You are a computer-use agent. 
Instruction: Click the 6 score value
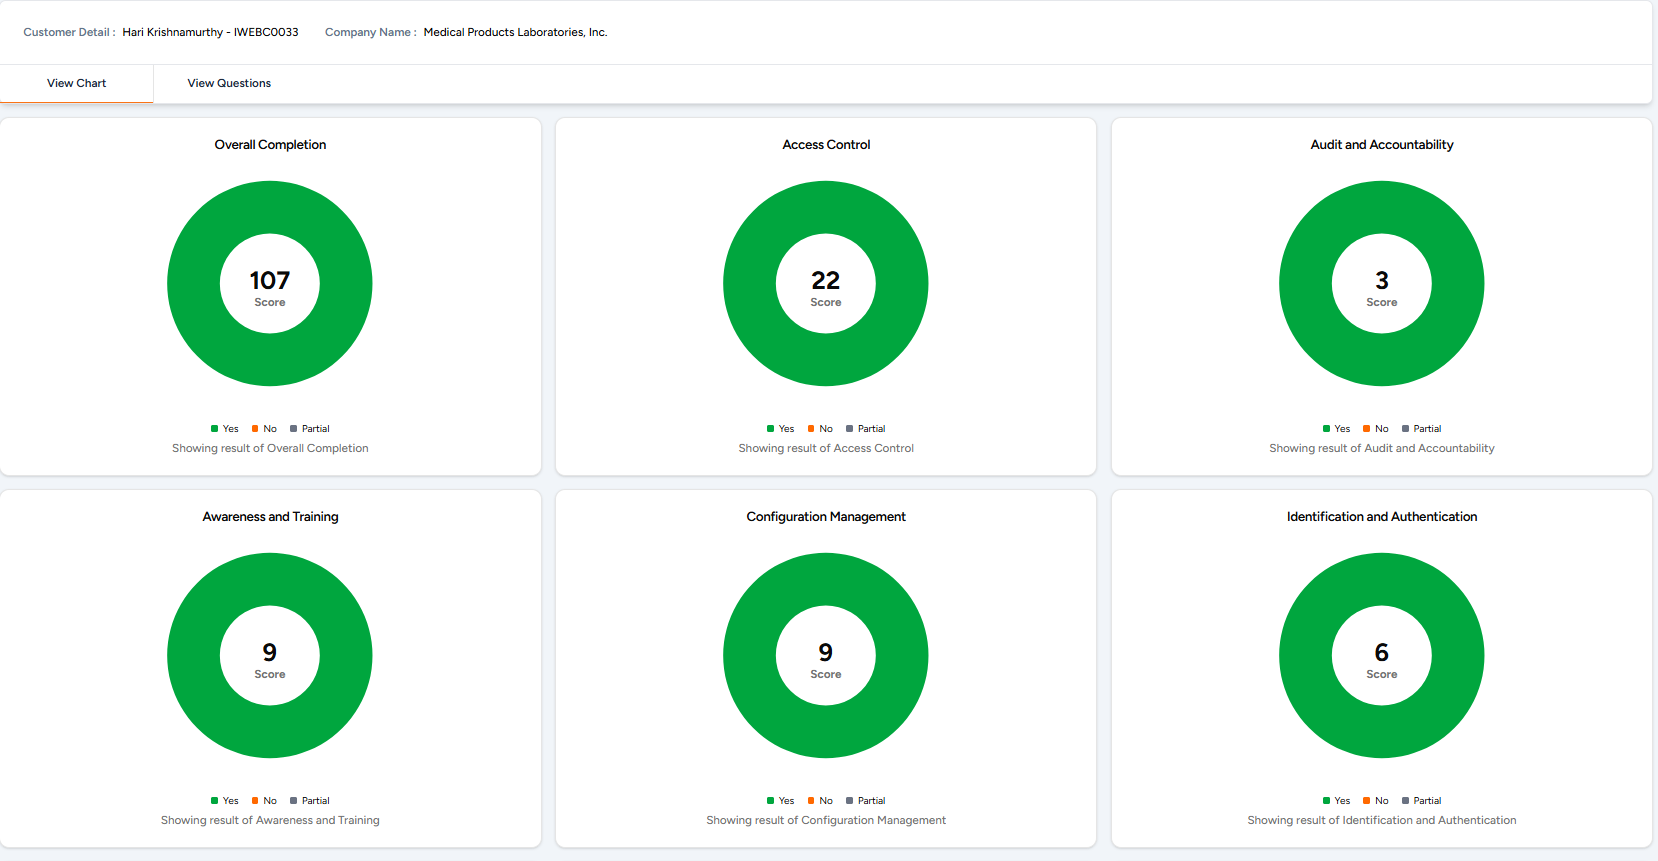(1382, 652)
